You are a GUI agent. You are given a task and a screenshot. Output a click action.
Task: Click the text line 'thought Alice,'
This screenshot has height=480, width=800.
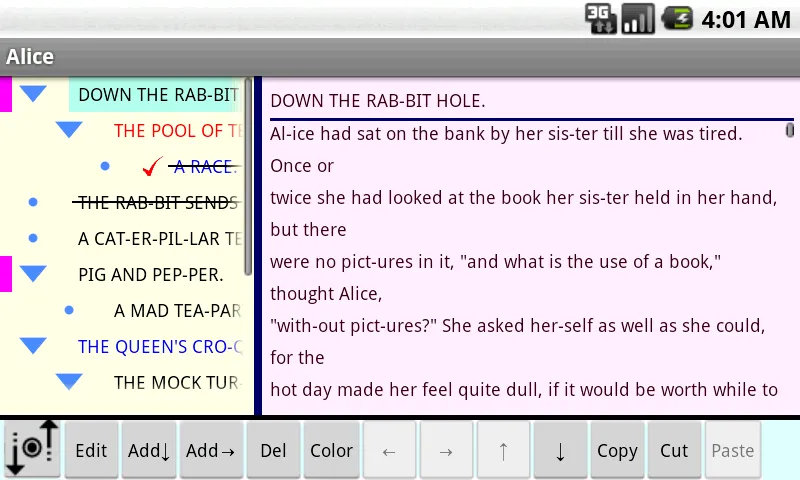pyautogui.click(x=326, y=294)
